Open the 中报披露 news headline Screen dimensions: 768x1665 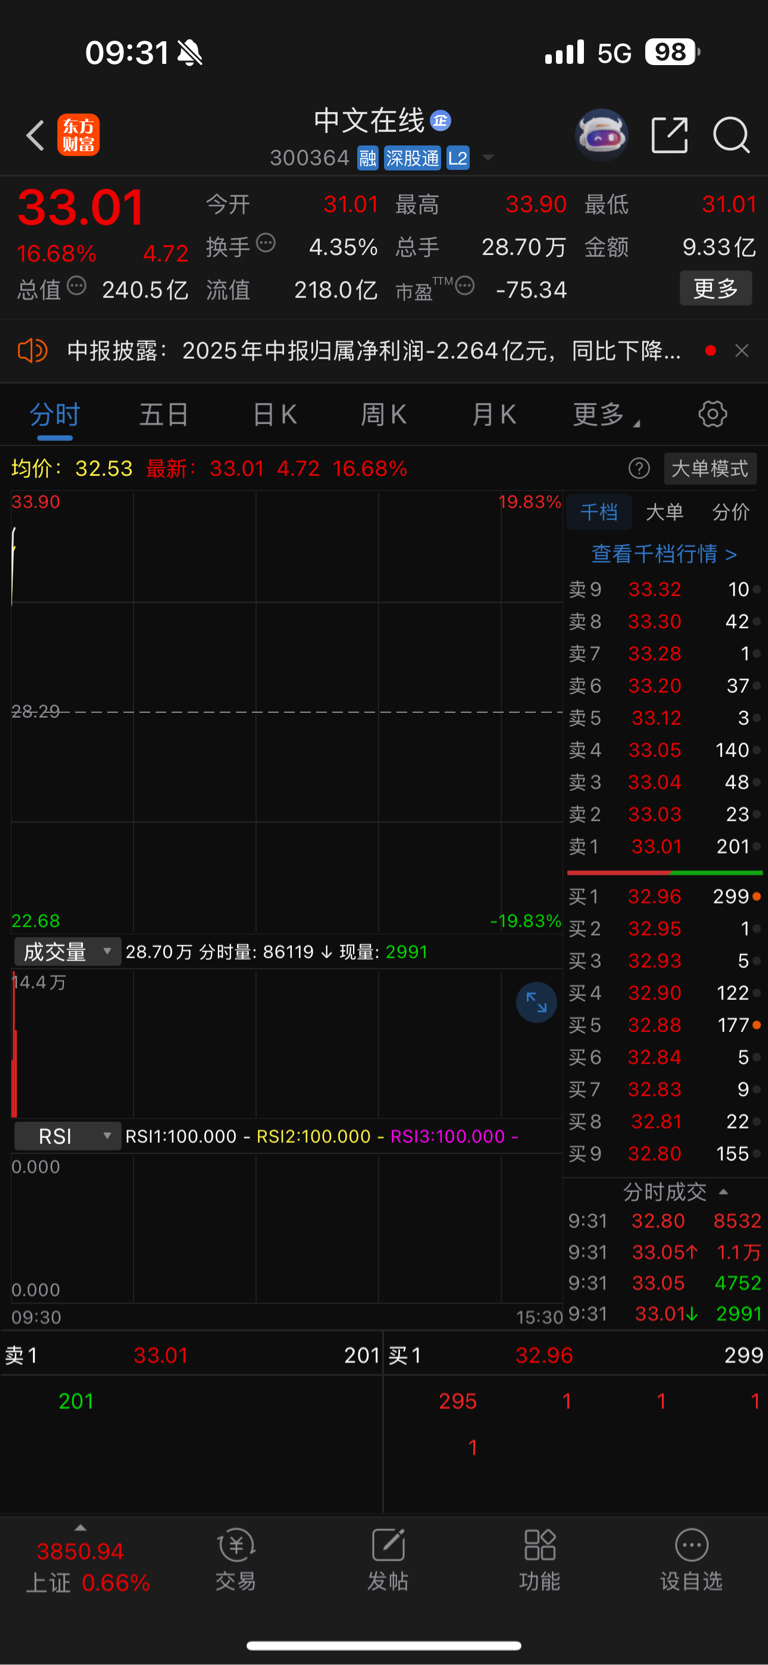[373, 351]
